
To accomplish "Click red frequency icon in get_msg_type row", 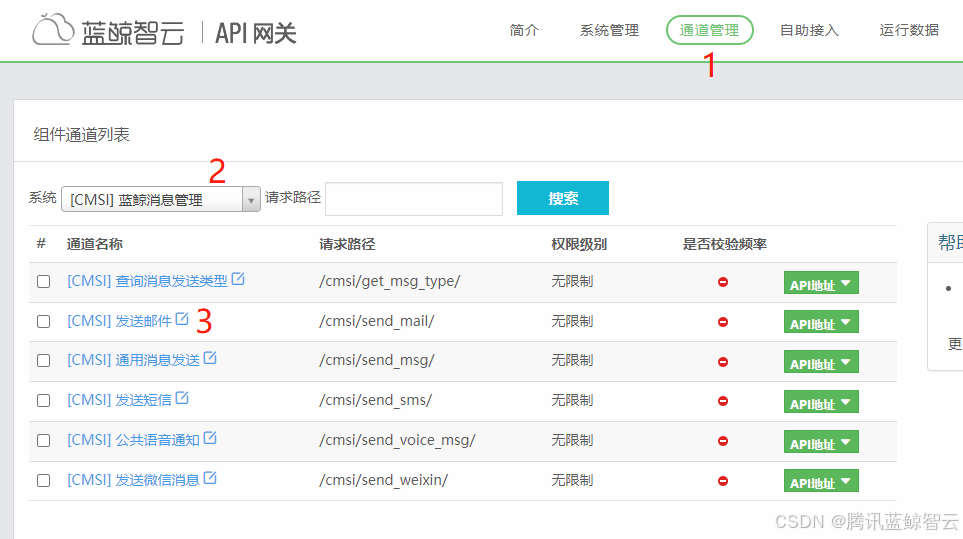I will coord(723,282).
